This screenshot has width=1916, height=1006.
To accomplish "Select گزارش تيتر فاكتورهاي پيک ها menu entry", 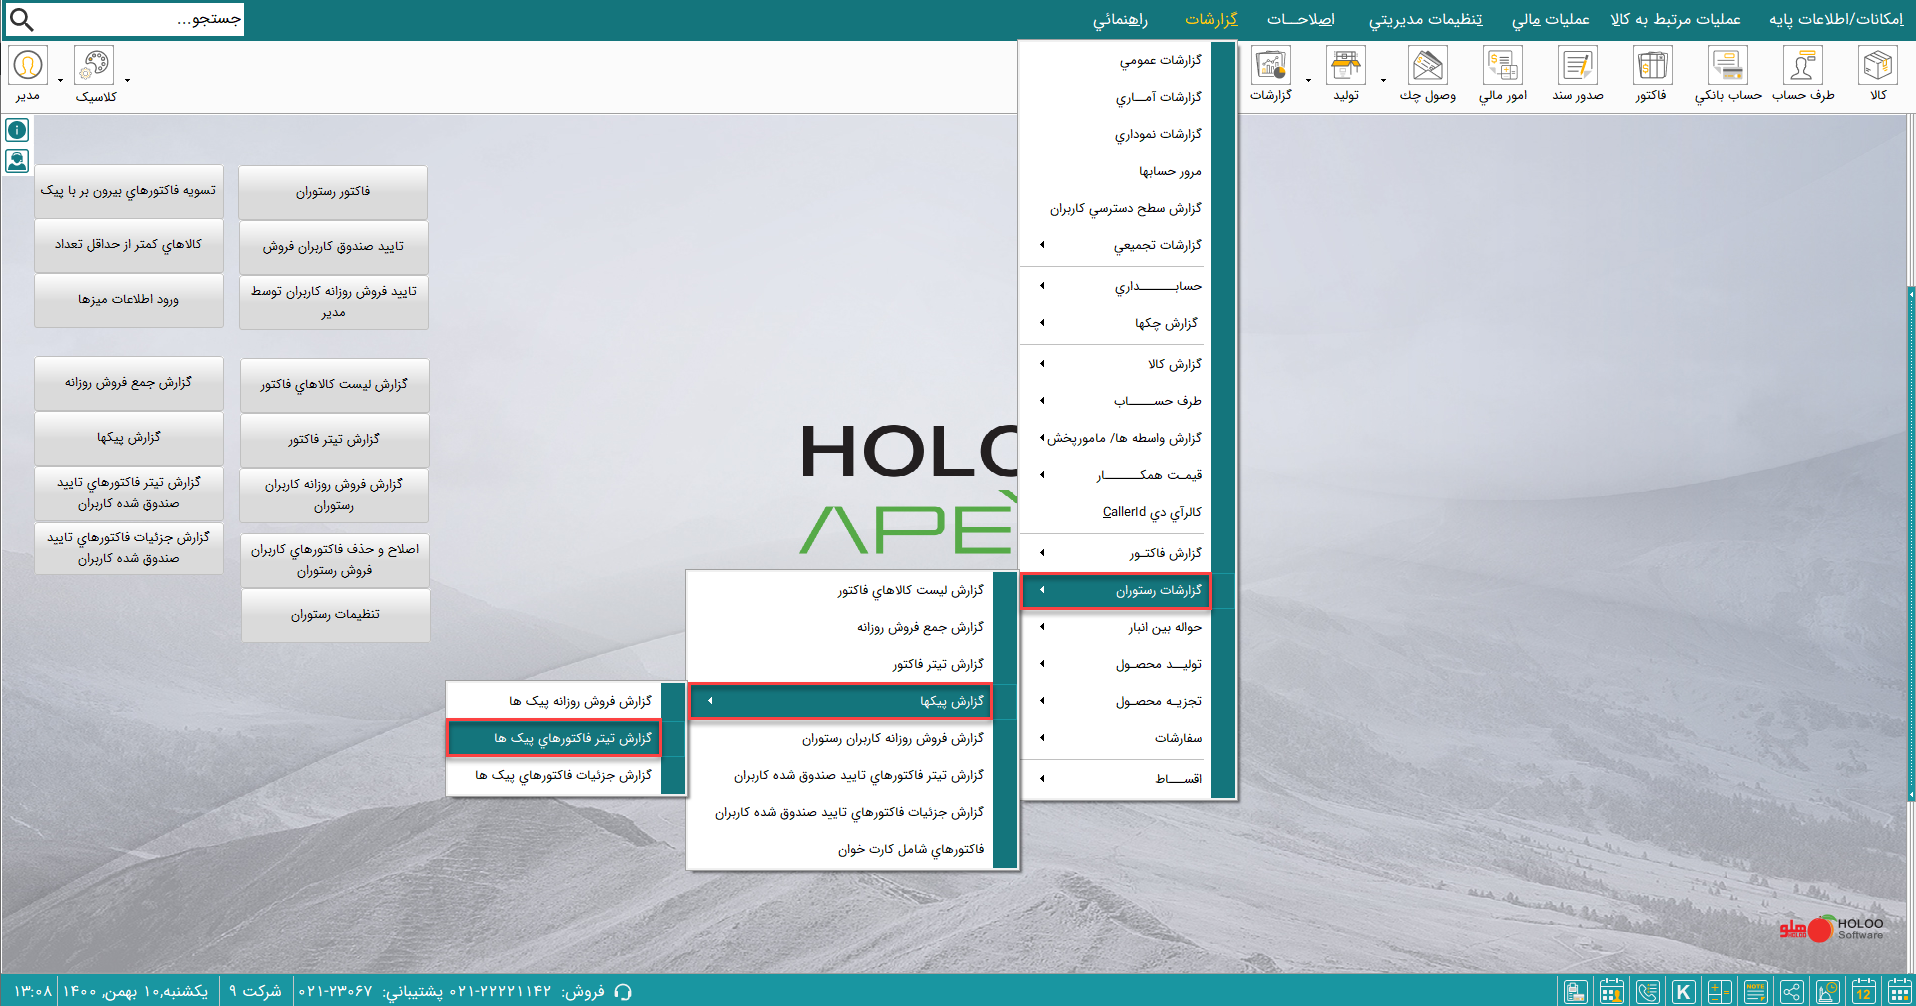I will [x=554, y=738].
